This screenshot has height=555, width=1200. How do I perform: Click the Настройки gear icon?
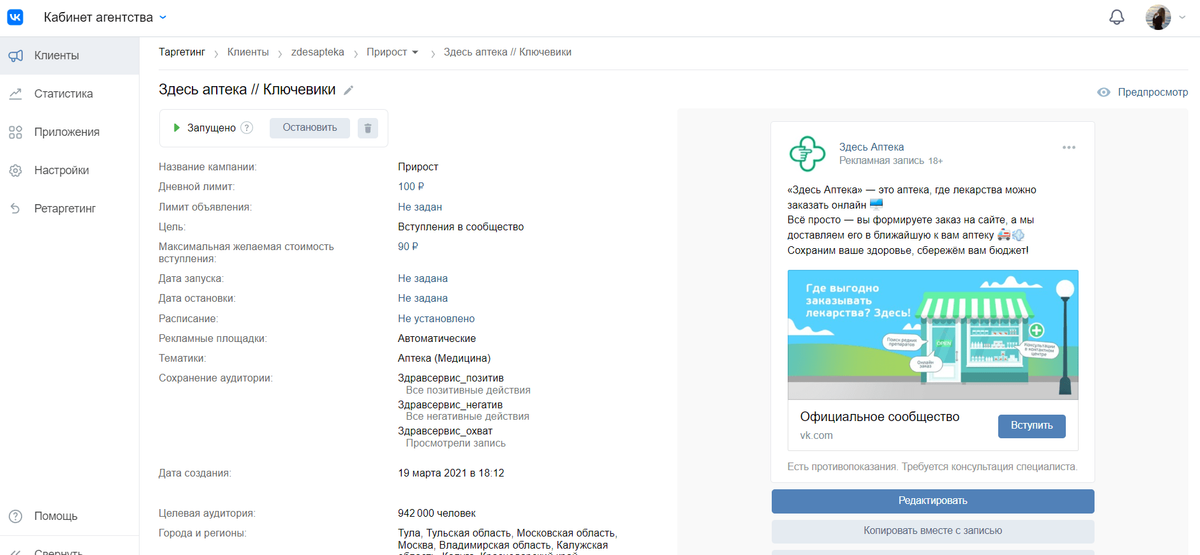coord(16,170)
